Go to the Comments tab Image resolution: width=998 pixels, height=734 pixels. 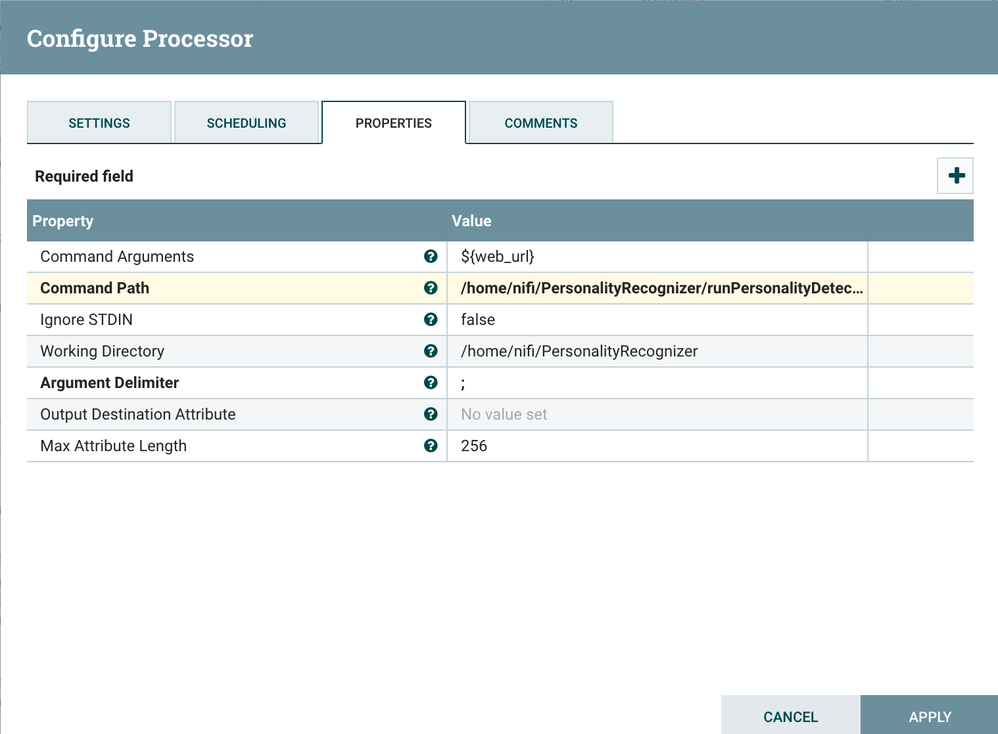coord(540,123)
